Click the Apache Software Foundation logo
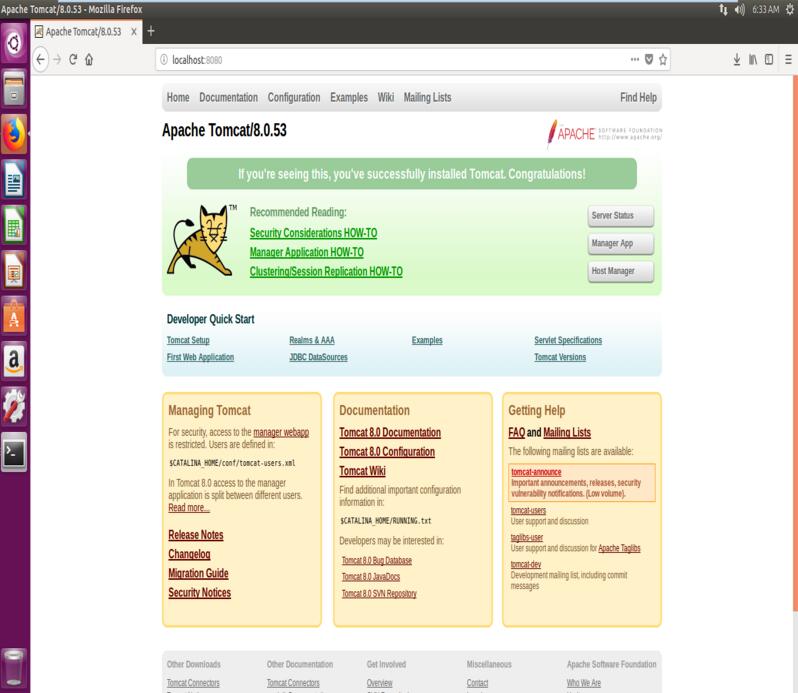The height and width of the screenshot is (693, 798). tap(605, 134)
